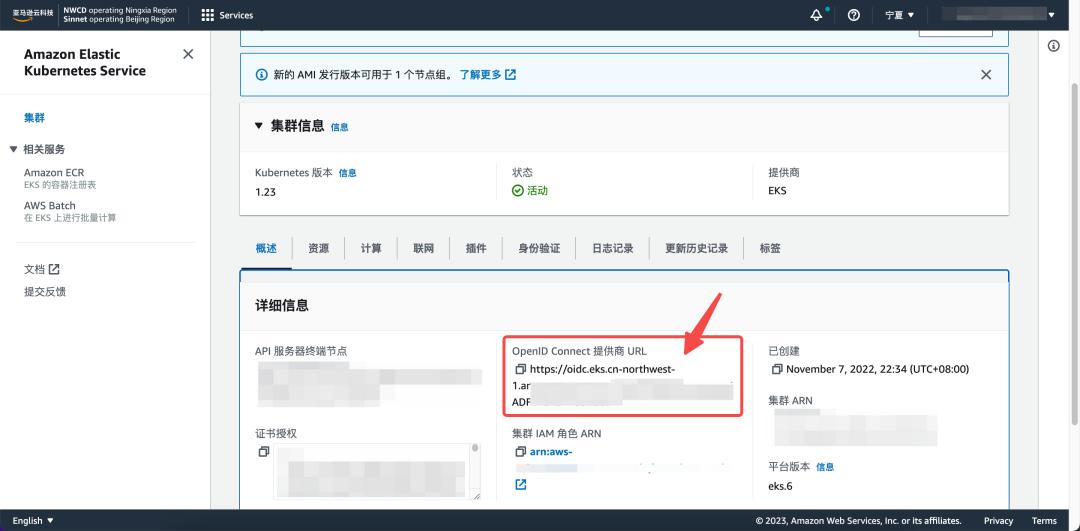Switch to the 日志记录 tab
The height and width of the screenshot is (531, 1080).
612,249
